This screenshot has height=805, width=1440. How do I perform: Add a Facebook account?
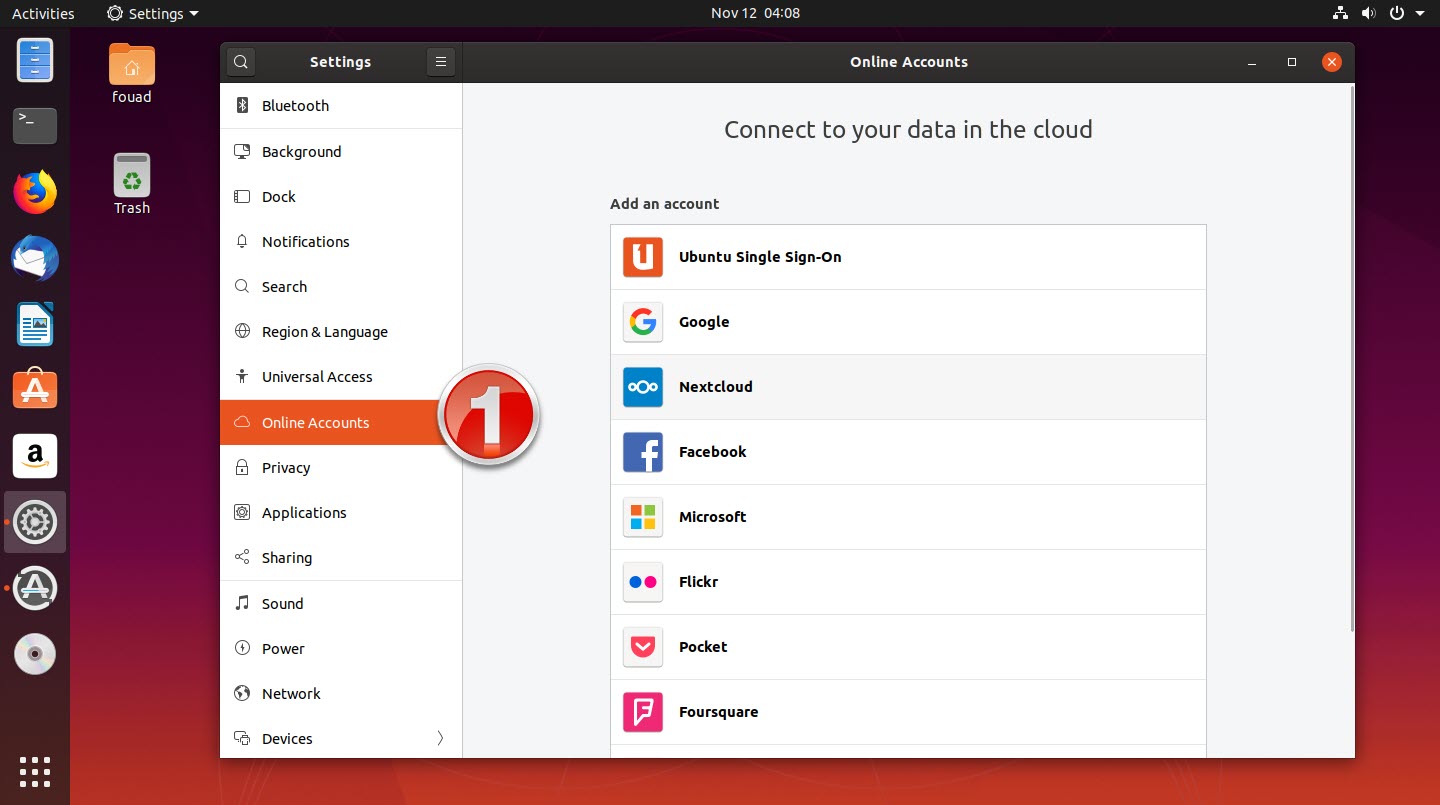pyautogui.click(x=908, y=452)
